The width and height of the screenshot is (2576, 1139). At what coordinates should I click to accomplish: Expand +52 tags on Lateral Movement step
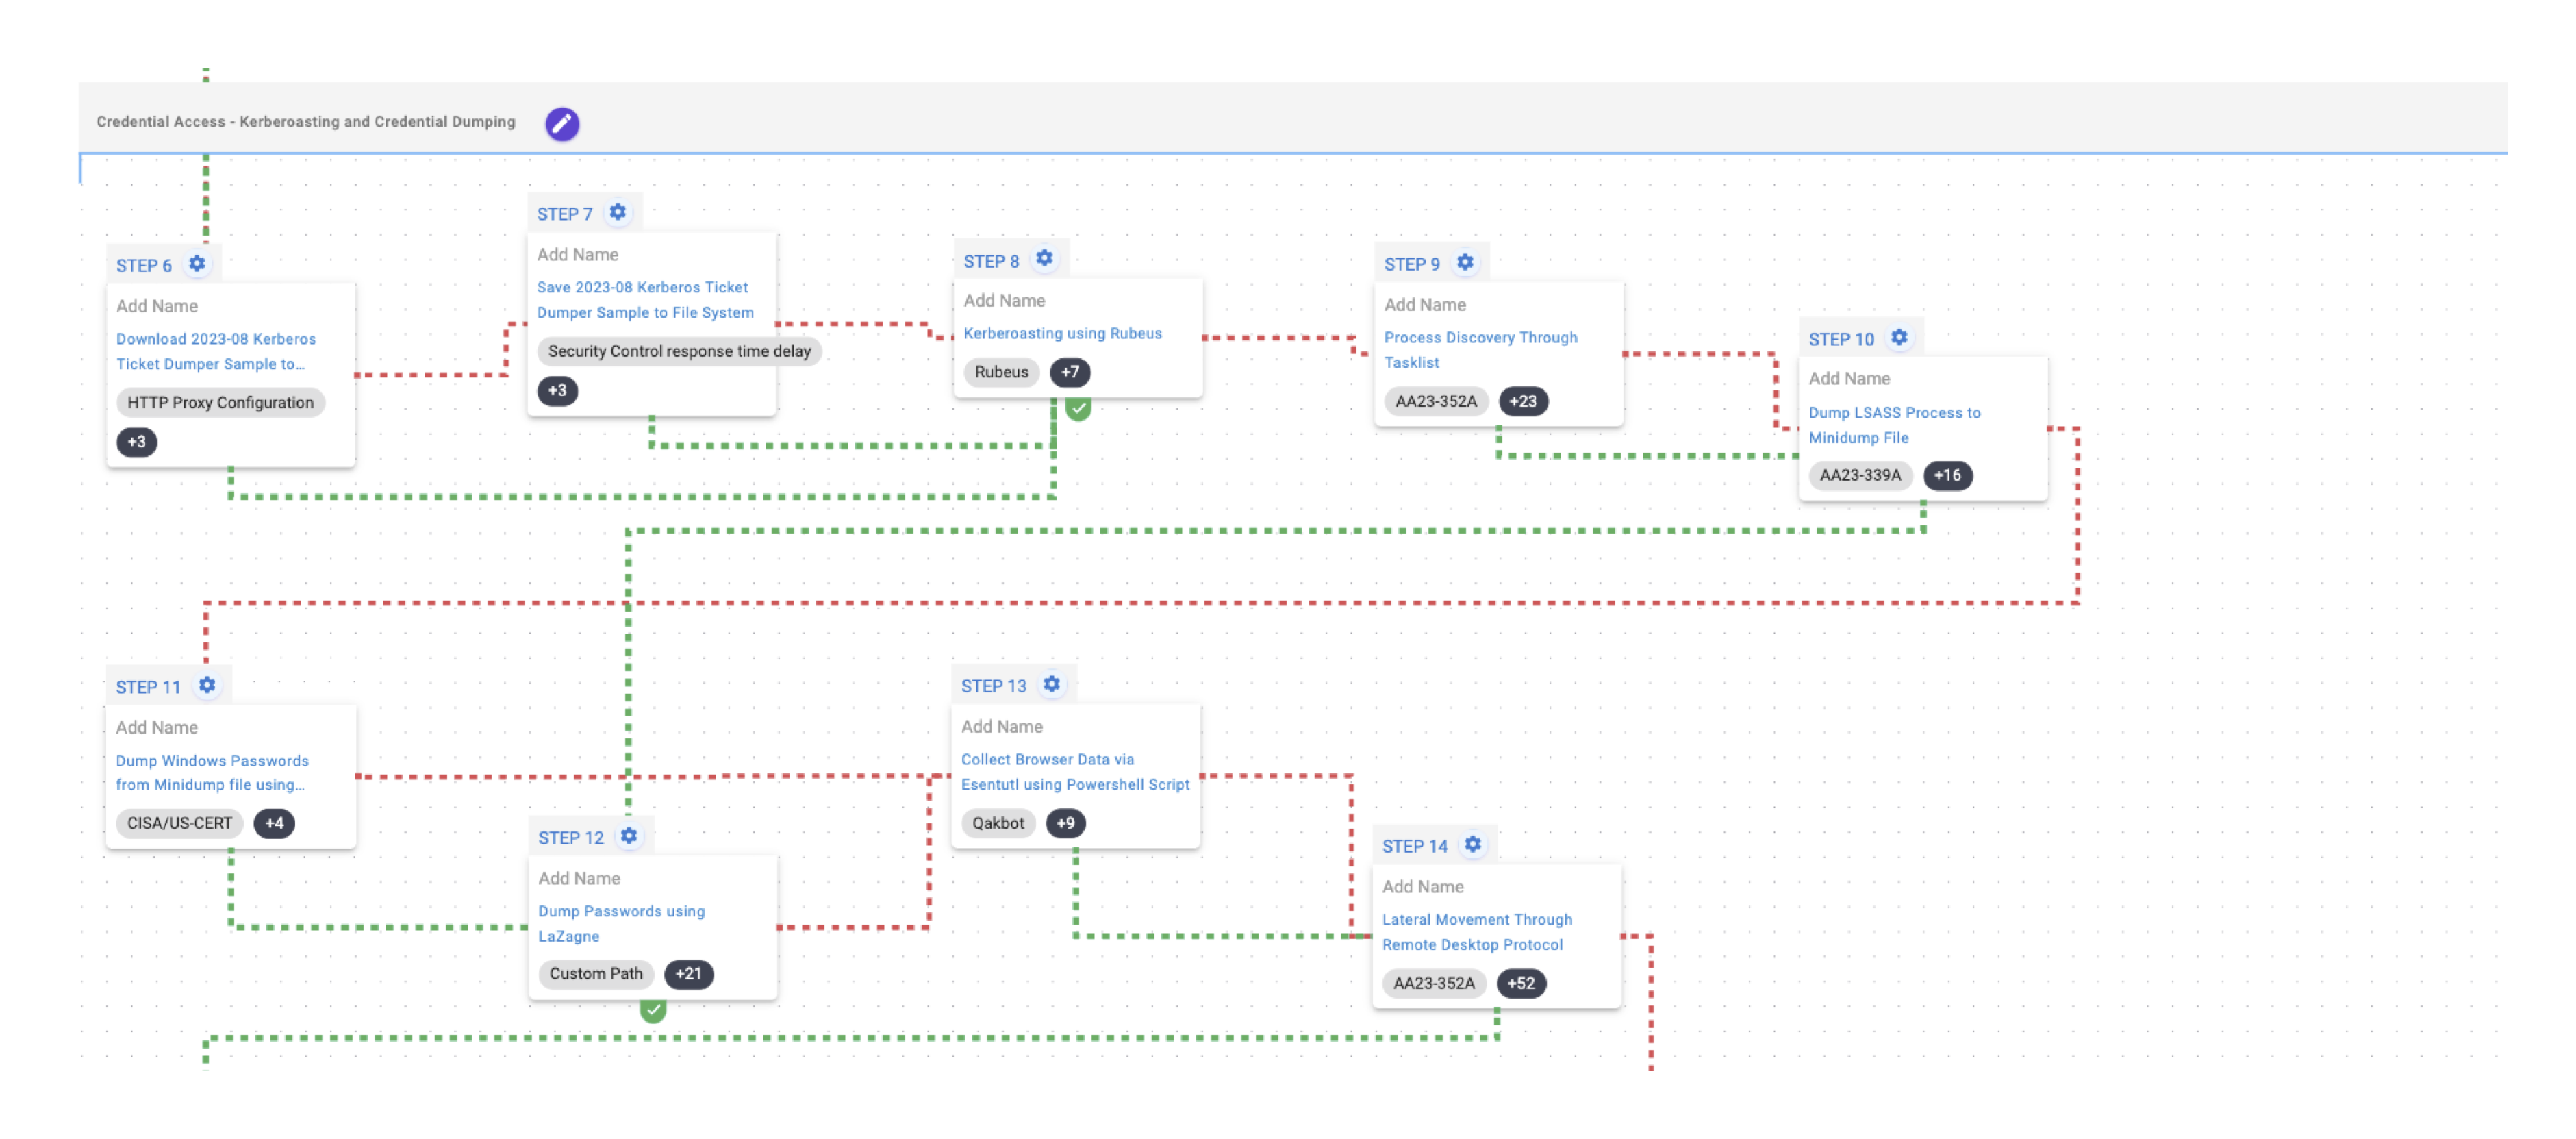[1520, 983]
